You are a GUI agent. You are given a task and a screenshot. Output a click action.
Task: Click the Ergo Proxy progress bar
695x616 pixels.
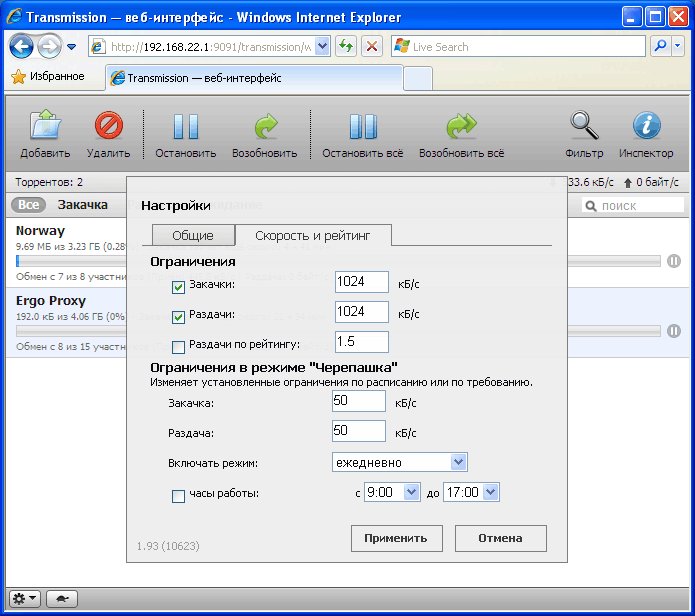point(338,331)
